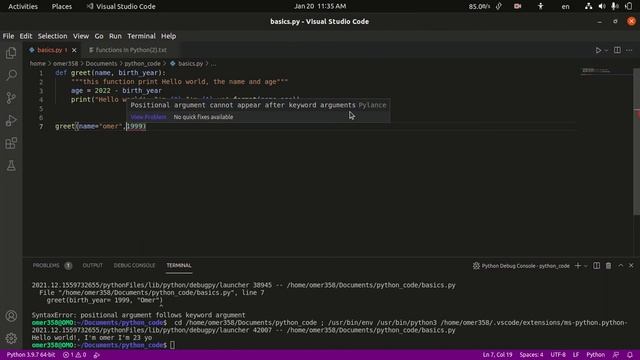640x360 pixels.
Task: Open volume speaker icon in system tray
Action: click(602, 6)
